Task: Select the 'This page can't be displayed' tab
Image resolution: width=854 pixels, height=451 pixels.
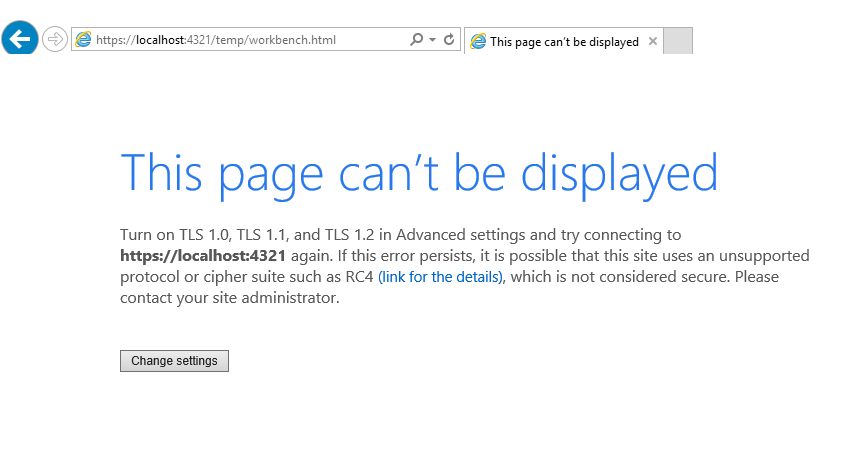Action: click(x=564, y=42)
